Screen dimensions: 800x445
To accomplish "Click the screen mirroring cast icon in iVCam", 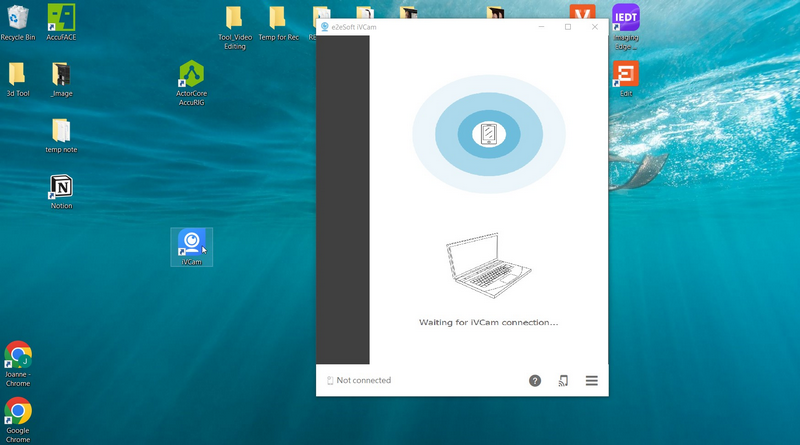I will [x=563, y=381].
